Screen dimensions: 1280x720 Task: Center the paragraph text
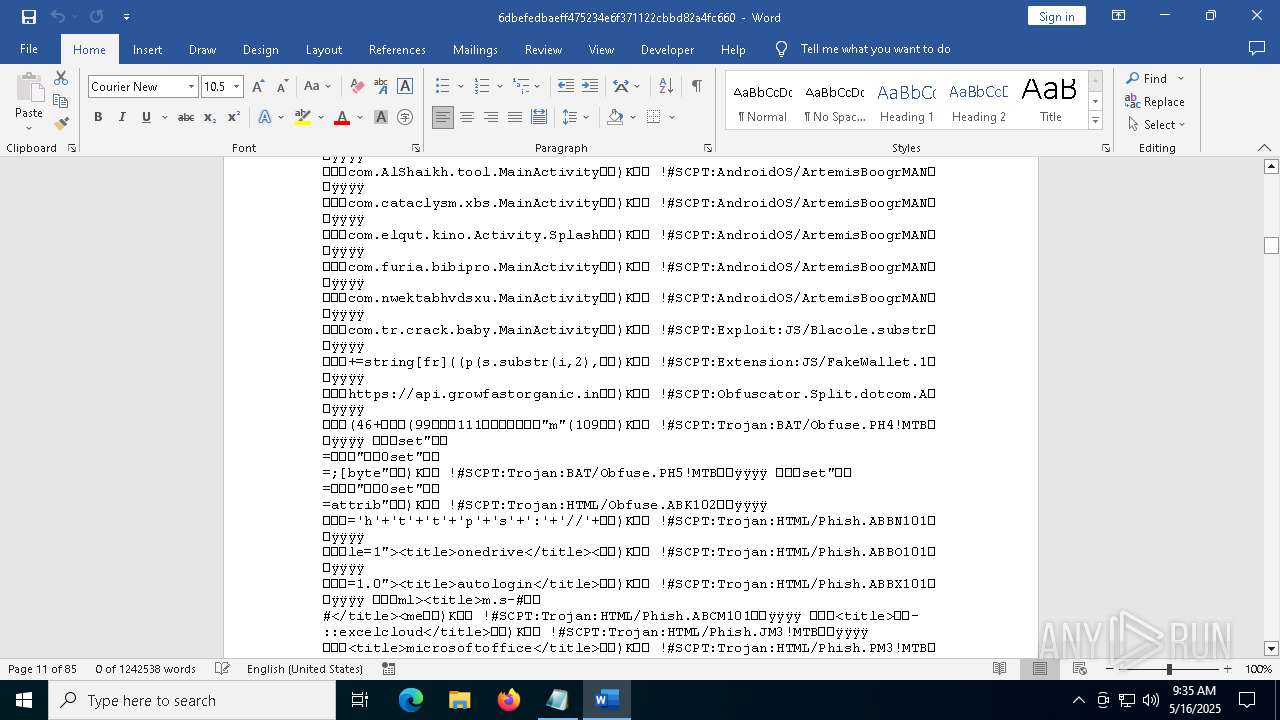point(467,118)
